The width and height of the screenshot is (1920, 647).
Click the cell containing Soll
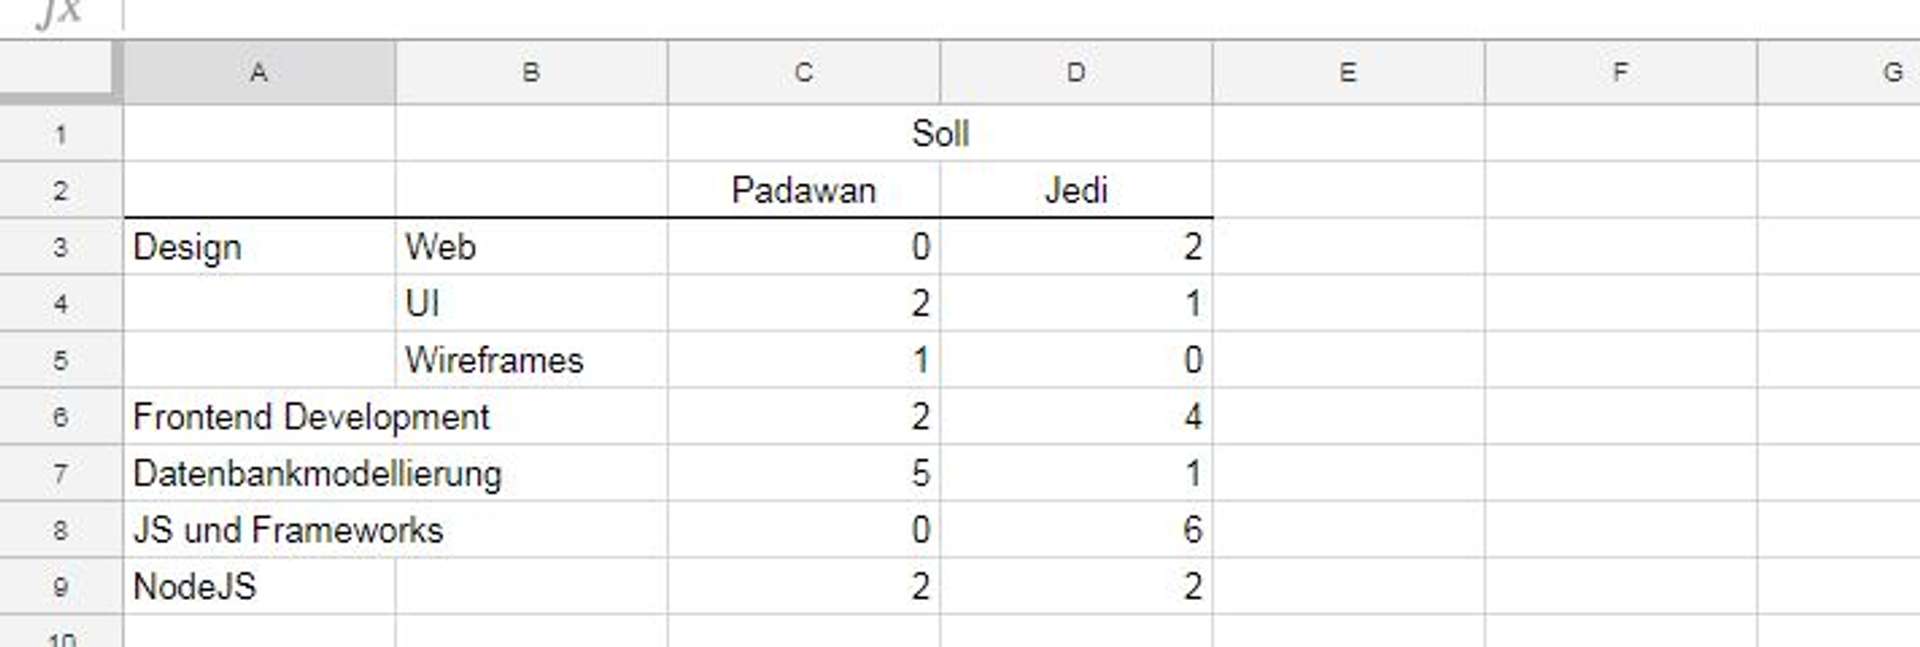[x=940, y=132]
